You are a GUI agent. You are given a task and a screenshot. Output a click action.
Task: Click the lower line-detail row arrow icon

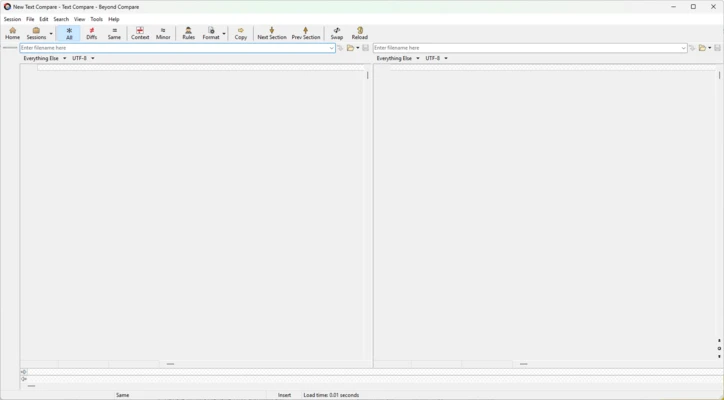click(x=24, y=379)
